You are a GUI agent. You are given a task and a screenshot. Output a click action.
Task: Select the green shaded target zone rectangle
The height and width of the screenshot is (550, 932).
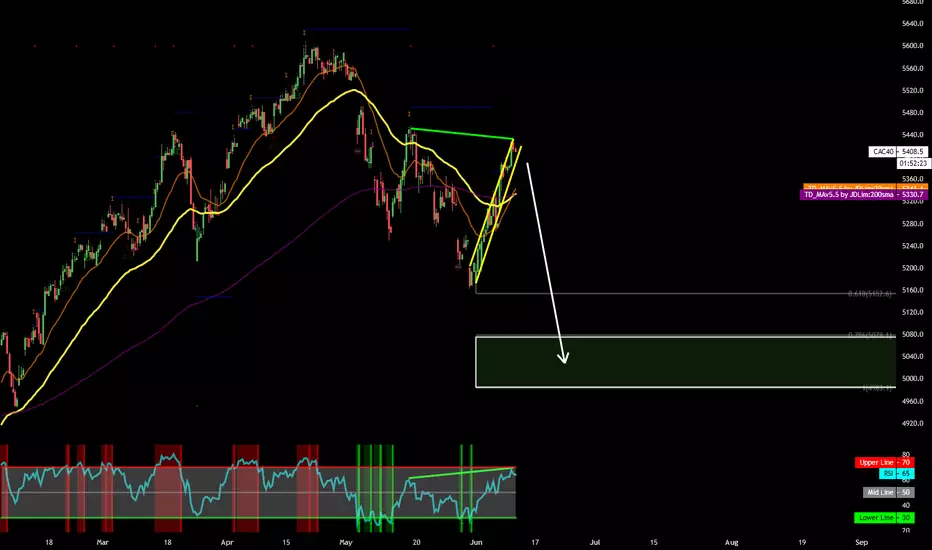[685, 362]
